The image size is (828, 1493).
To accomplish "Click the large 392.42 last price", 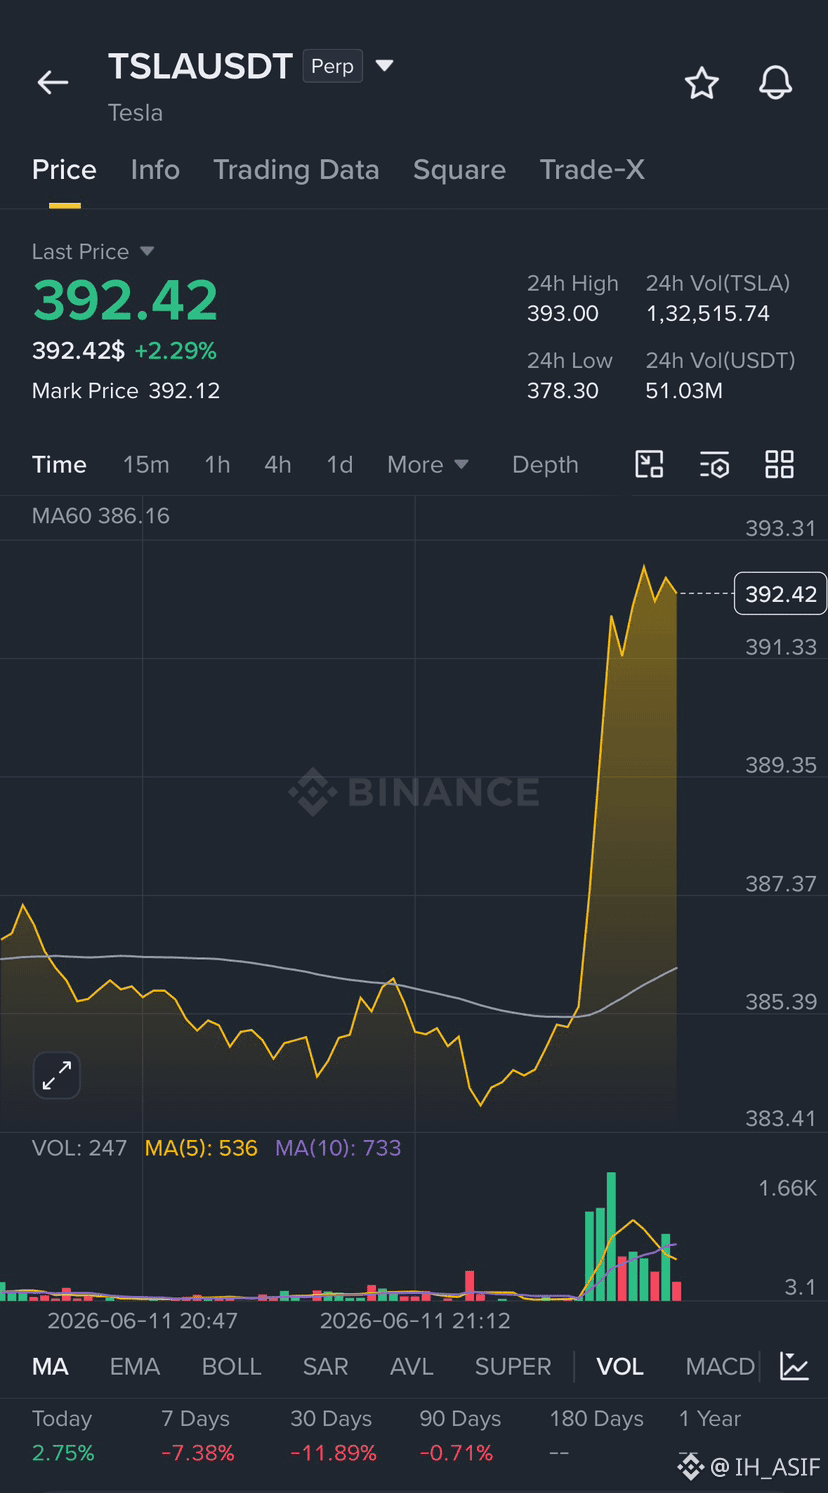I will pyautogui.click(x=125, y=300).
